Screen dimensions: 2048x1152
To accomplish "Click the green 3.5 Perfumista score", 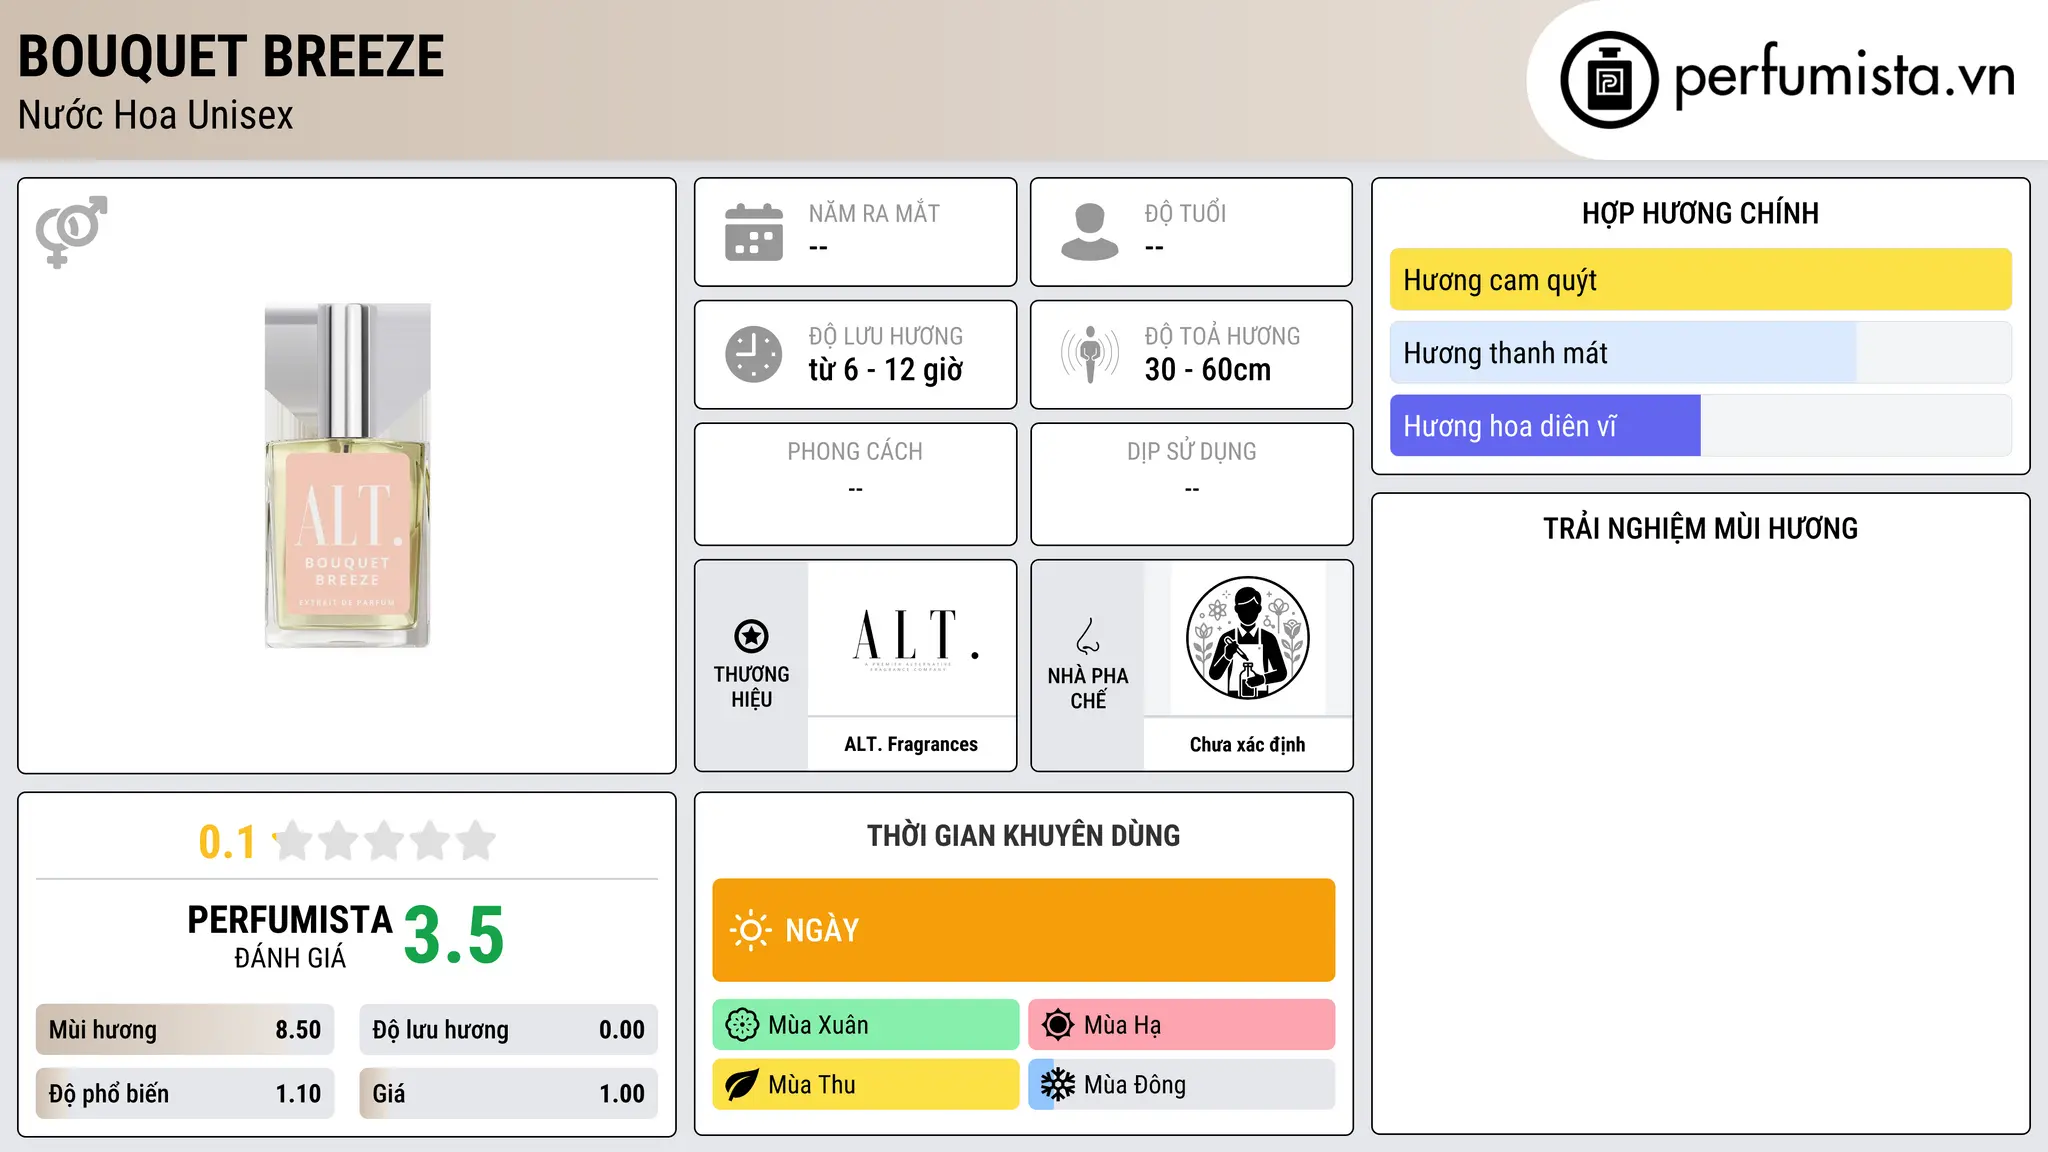I will pyautogui.click(x=454, y=935).
